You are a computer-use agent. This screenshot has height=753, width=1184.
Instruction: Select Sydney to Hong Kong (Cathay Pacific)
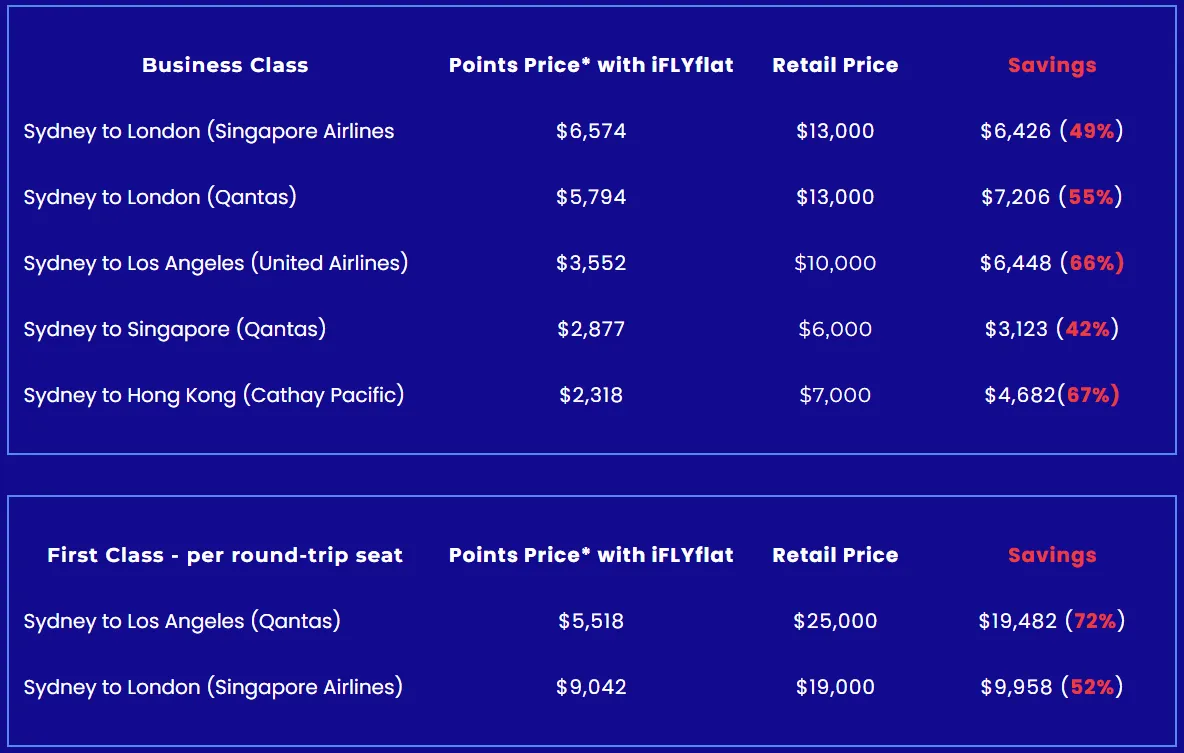pyautogui.click(x=214, y=395)
